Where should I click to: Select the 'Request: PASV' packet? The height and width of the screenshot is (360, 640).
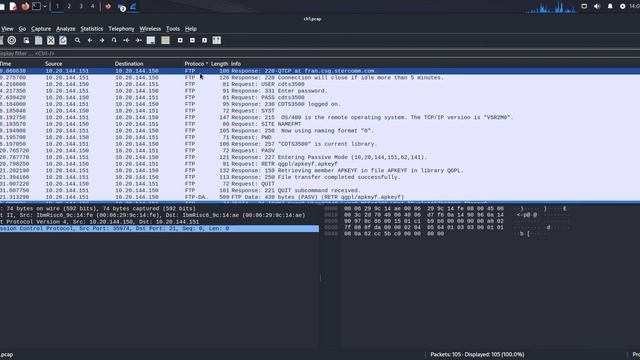pos(320,151)
